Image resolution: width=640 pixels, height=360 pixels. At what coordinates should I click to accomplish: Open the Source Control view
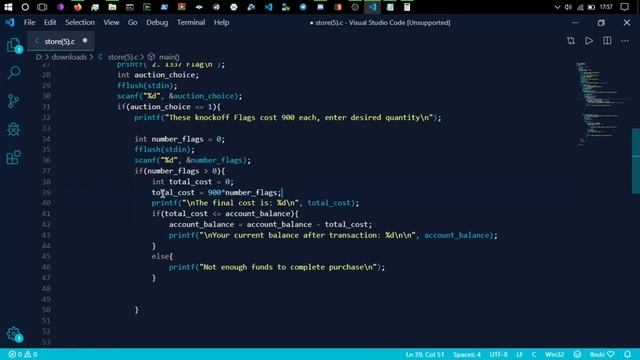[13, 101]
